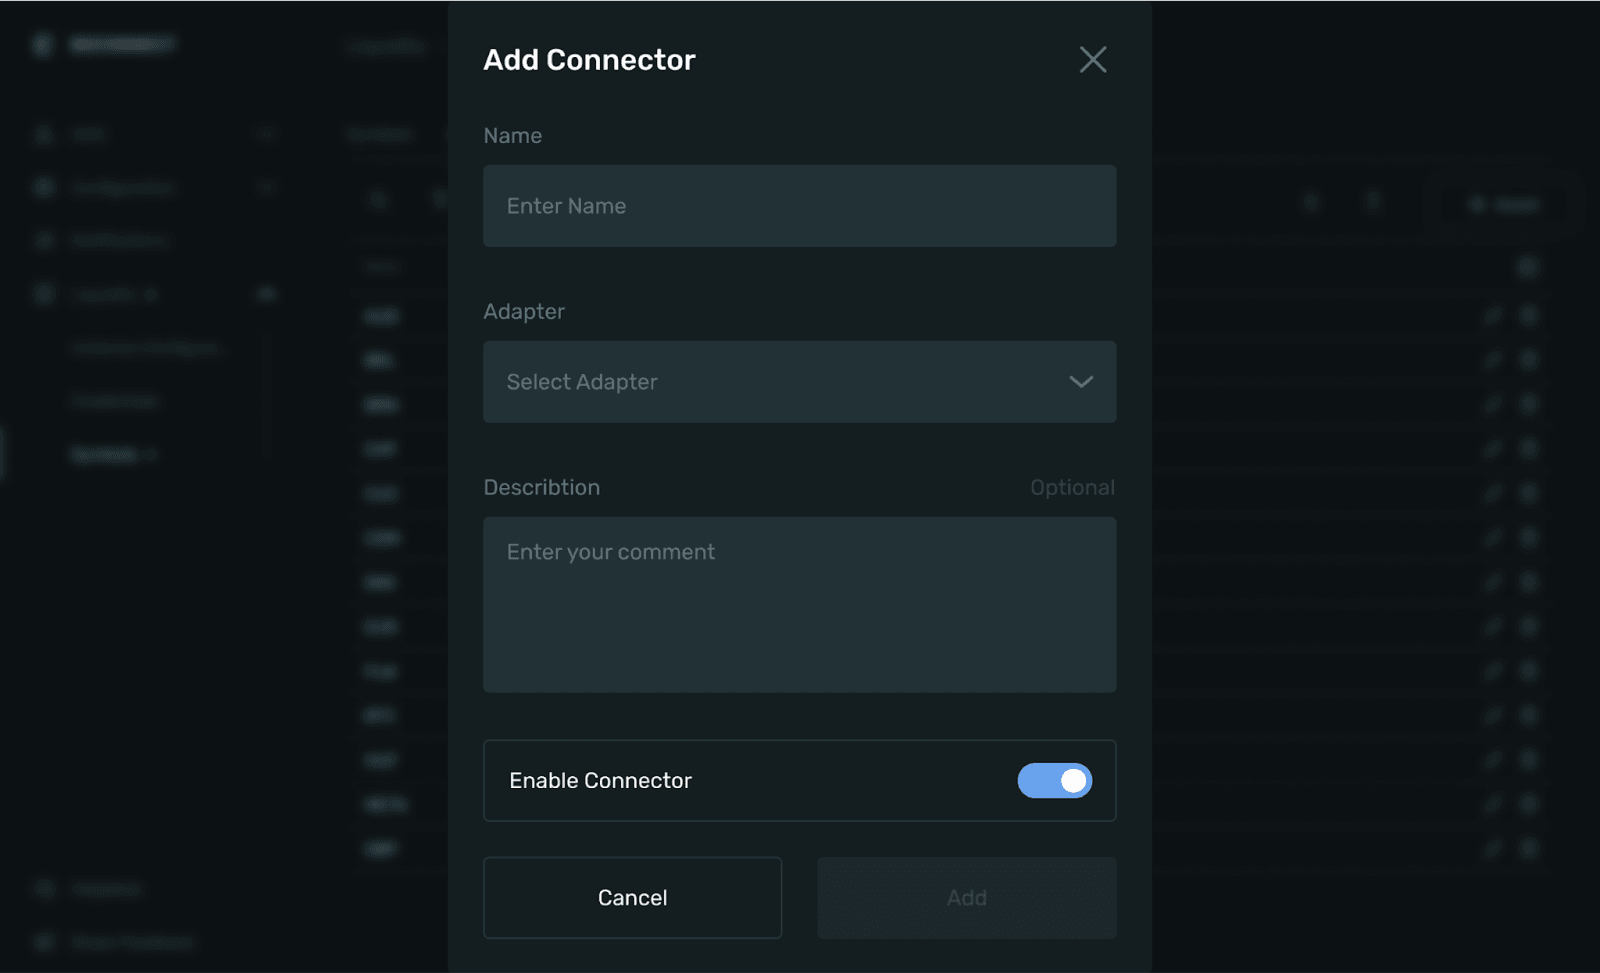Click blurred logo icon at sidebar top

(42, 44)
